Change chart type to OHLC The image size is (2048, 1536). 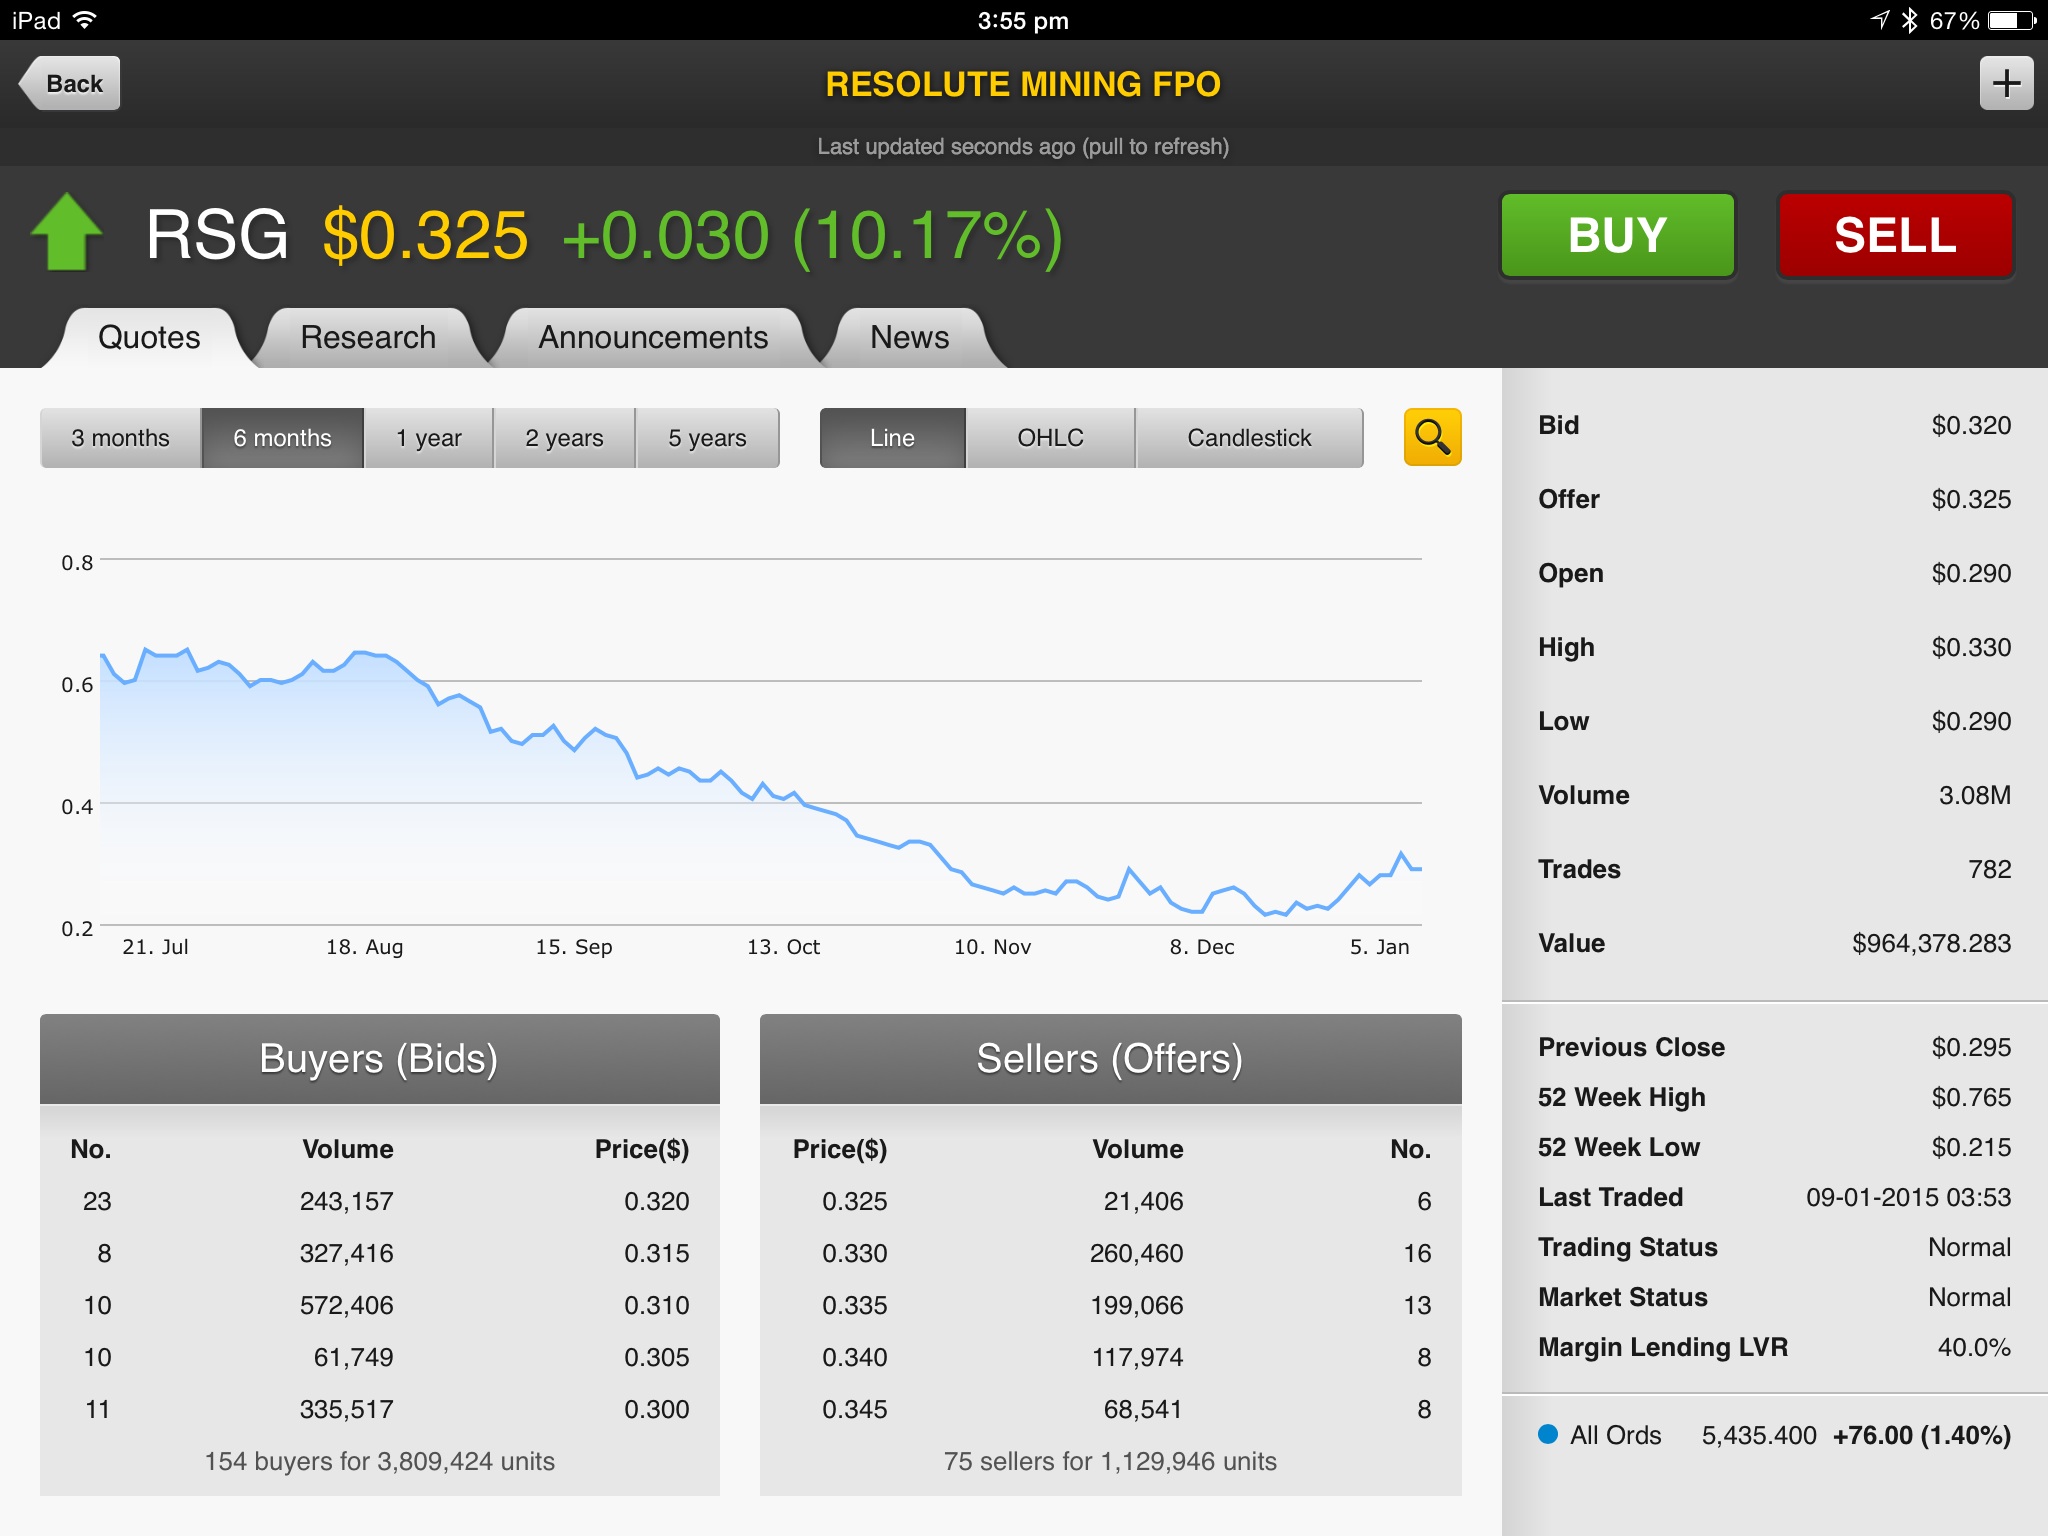click(1050, 438)
